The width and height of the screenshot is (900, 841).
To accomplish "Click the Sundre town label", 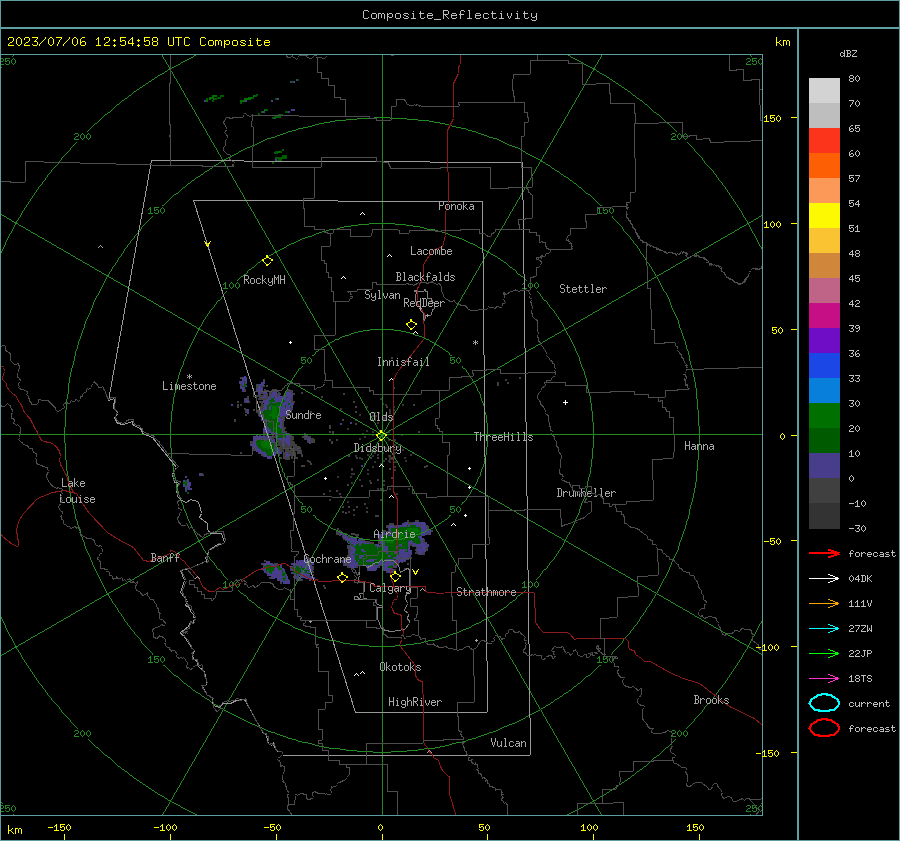I will click(x=303, y=415).
